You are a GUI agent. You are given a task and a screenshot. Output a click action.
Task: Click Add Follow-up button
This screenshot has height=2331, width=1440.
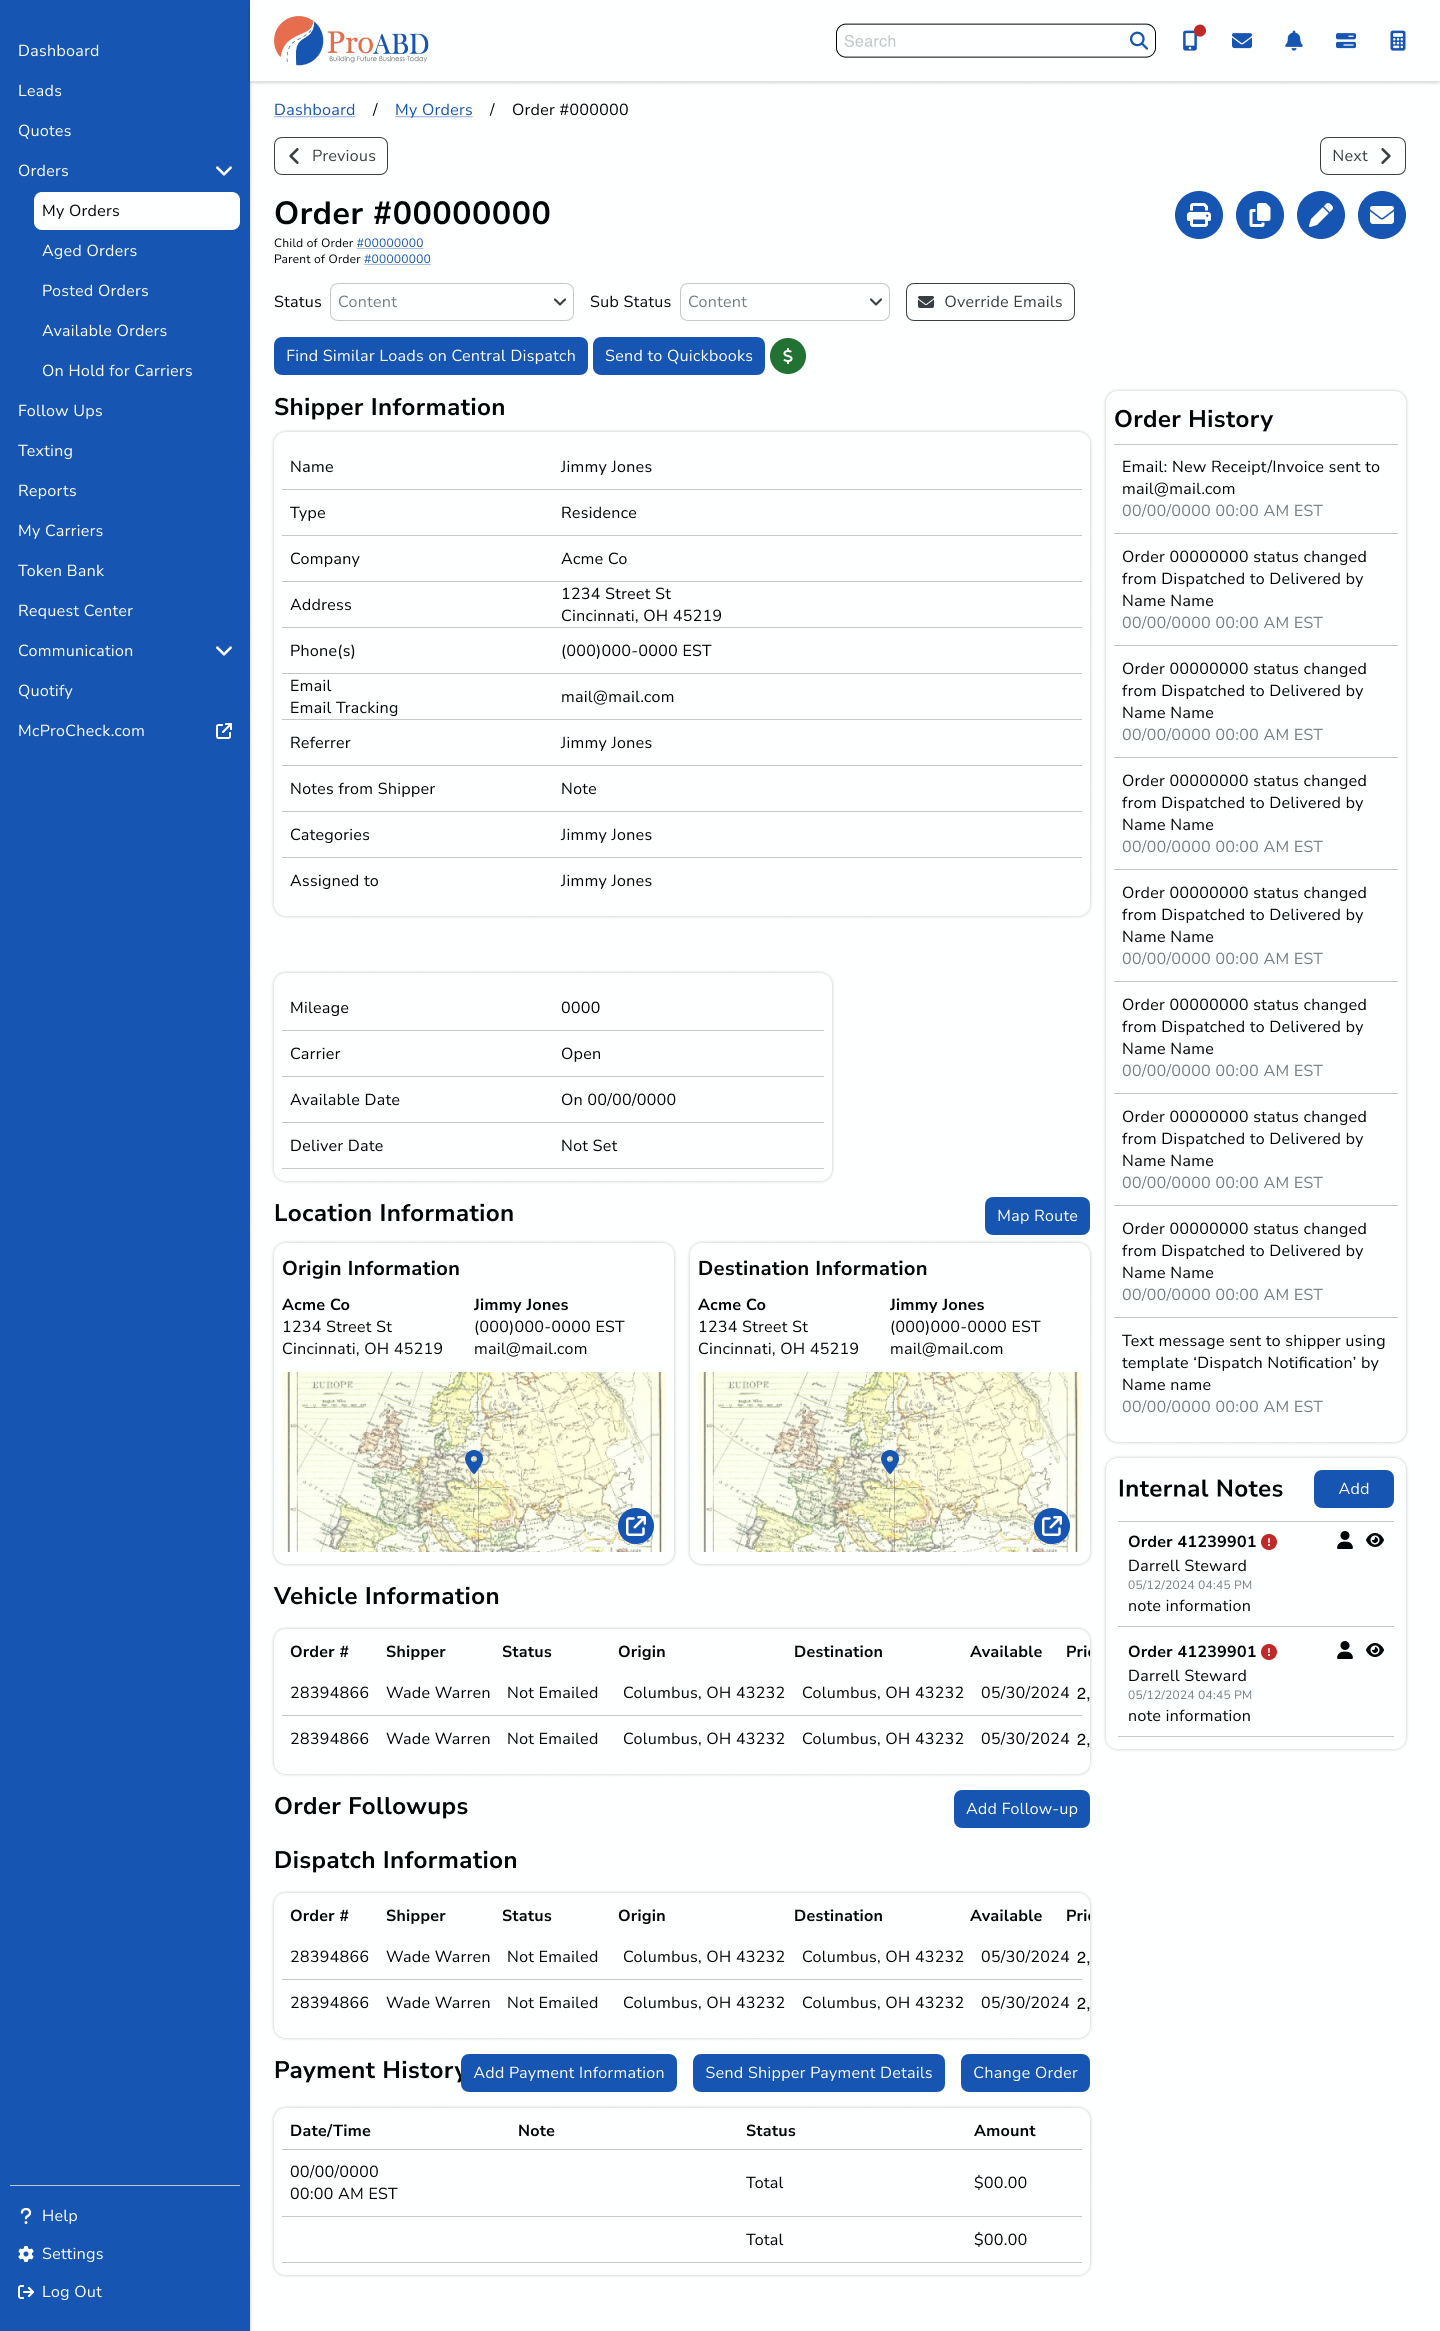1022,1809
